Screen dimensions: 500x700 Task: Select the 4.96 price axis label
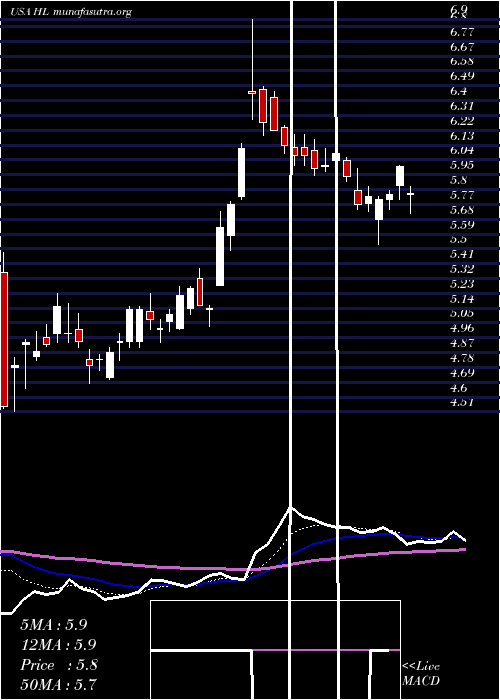tap(462, 328)
